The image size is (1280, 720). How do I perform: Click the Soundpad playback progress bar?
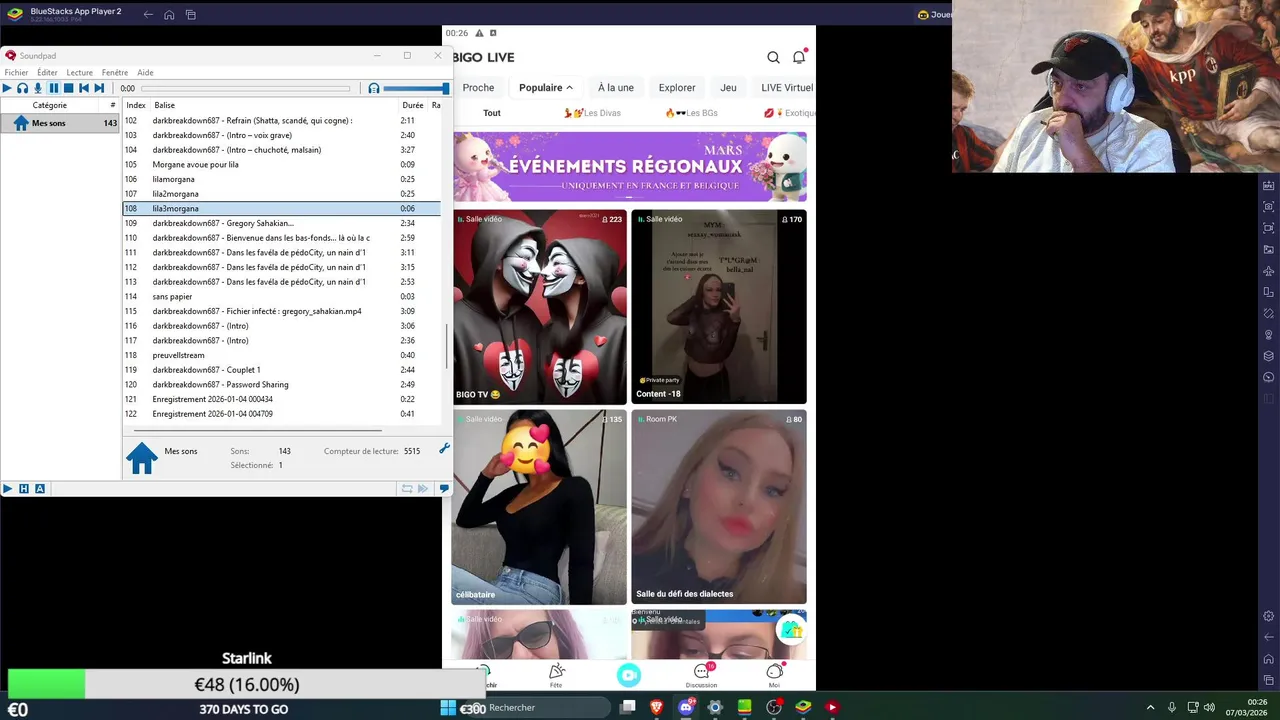[x=245, y=88]
